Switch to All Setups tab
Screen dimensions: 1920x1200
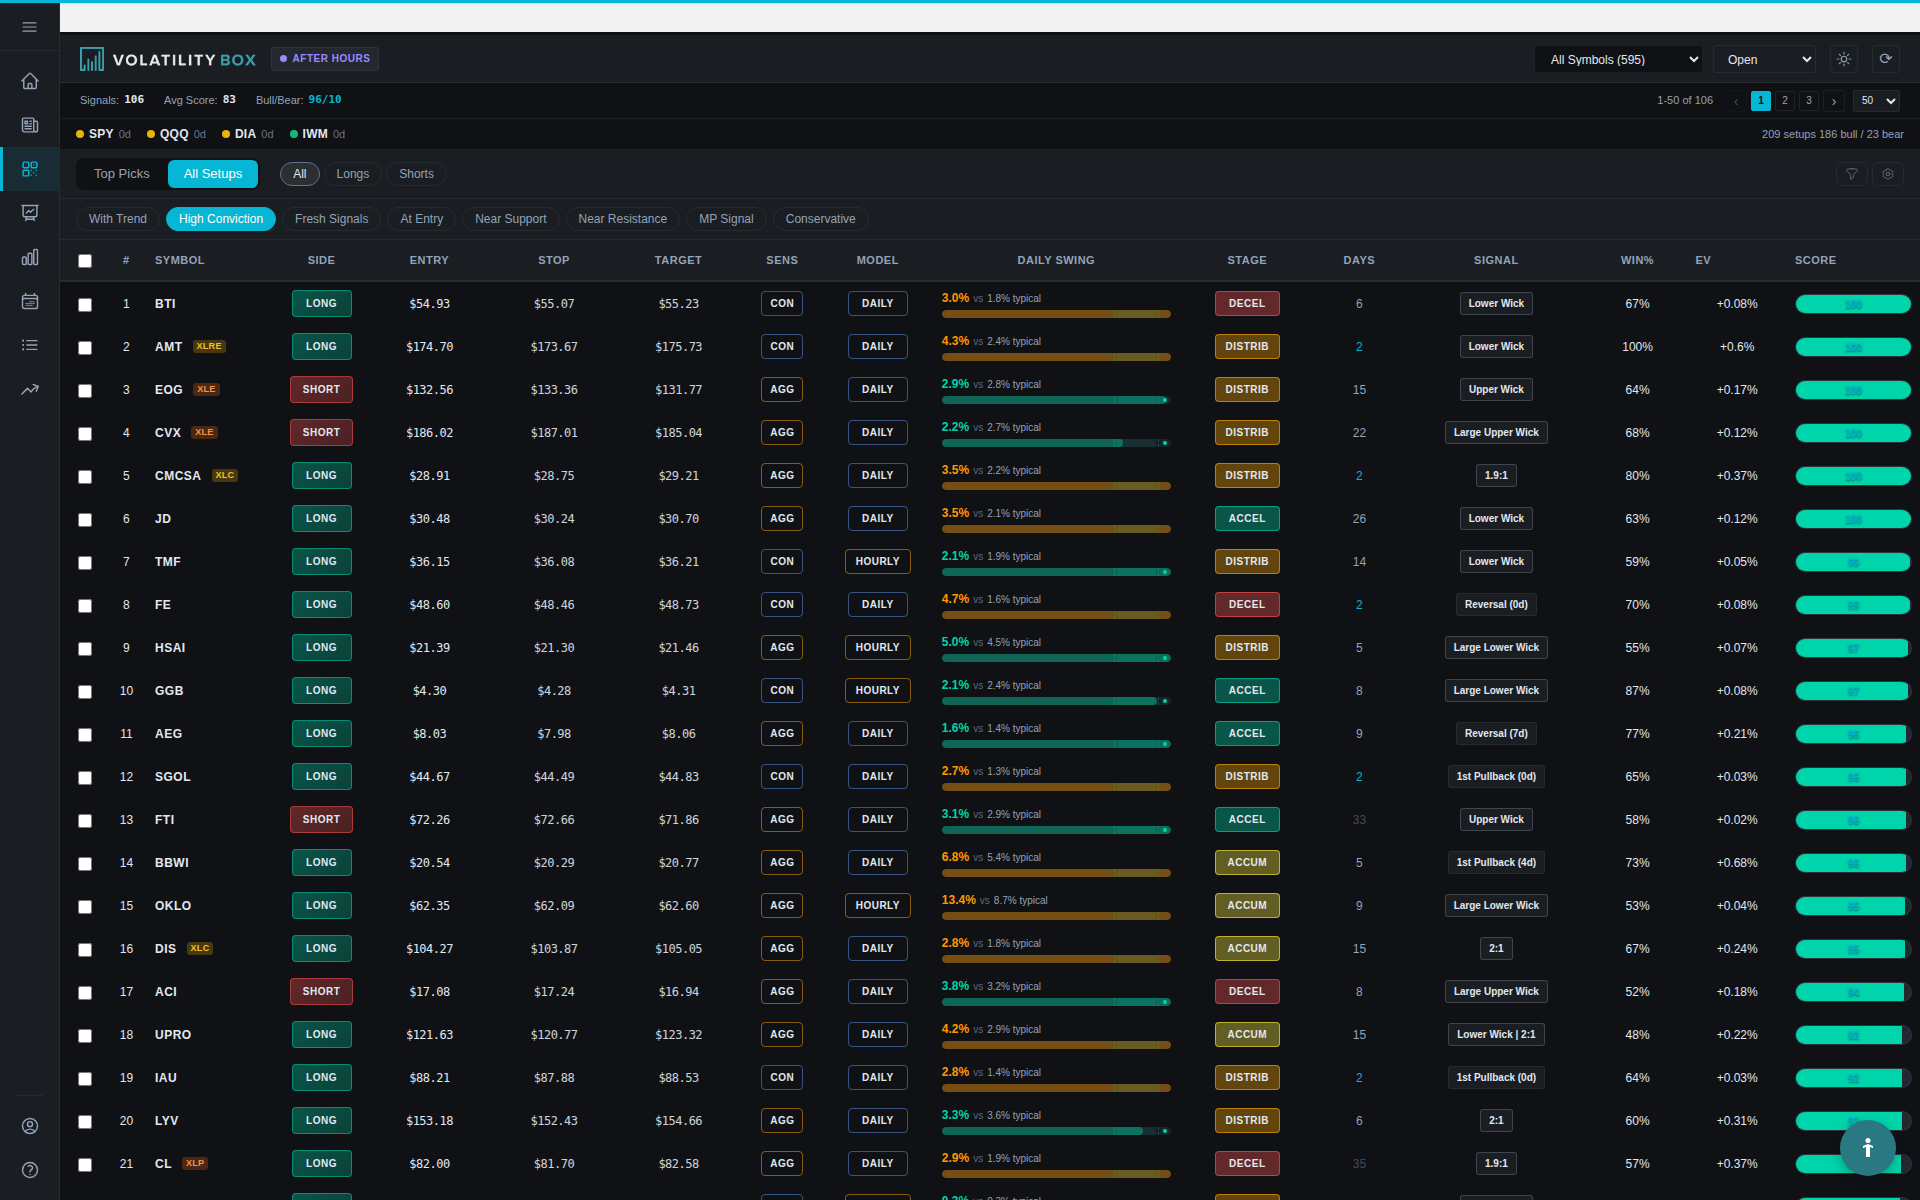coord(213,174)
